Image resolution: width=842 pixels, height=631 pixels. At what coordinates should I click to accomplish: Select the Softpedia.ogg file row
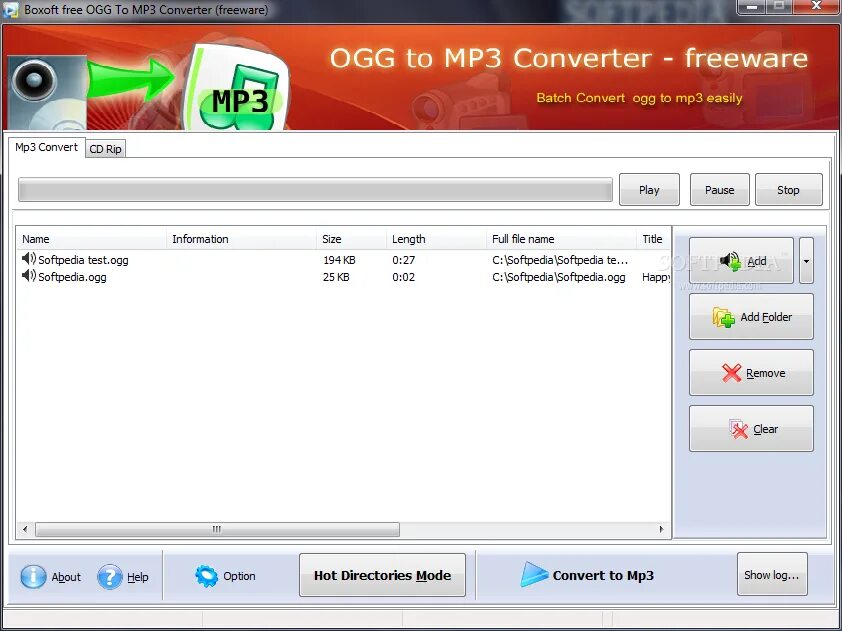tap(344, 277)
